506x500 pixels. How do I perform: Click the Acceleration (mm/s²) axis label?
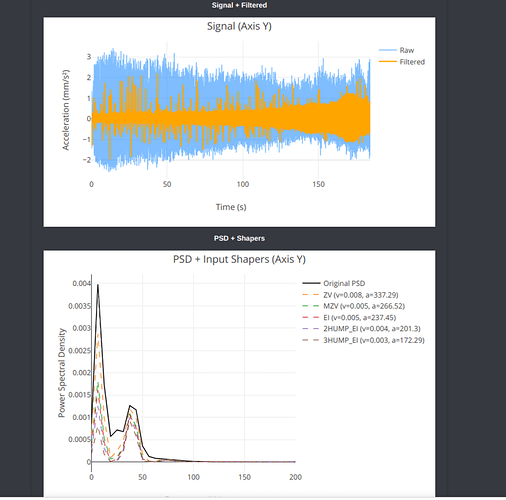click(66, 110)
